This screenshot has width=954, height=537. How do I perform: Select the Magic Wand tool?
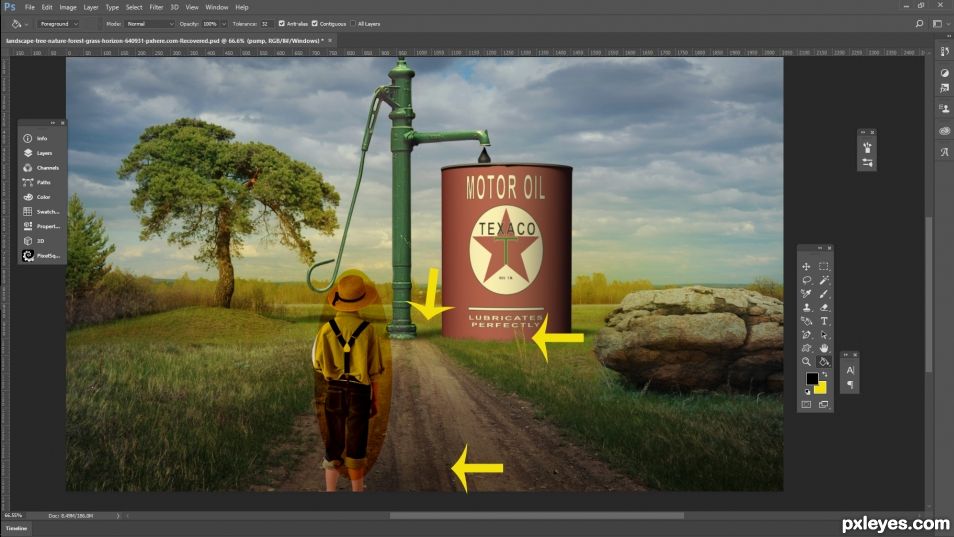pyautogui.click(x=824, y=280)
